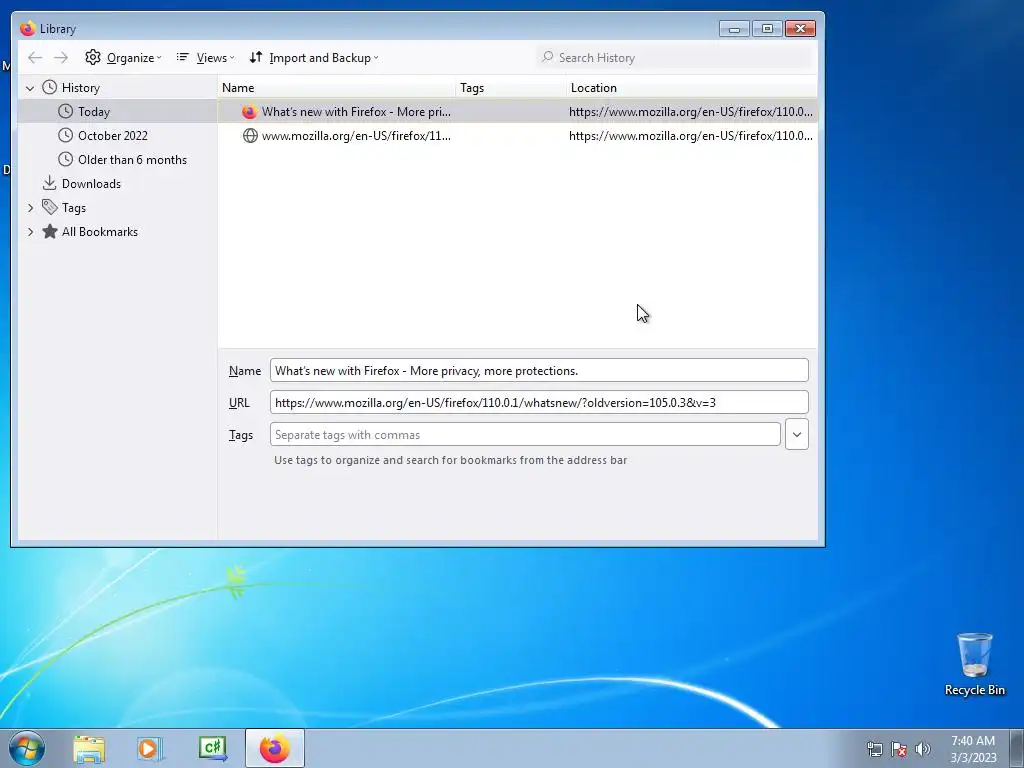The height and width of the screenshot is (768, 1024).
Task: Click the Firefox taskbar button
Action: click(275, 748)
